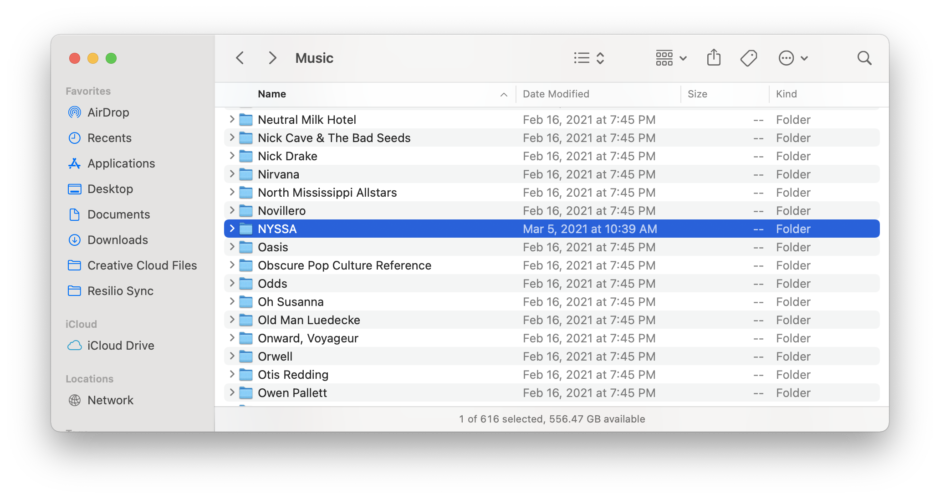Expand the Neutral Milk Hotel folder
The image size is (940, 499).
(x=231, y=119)
